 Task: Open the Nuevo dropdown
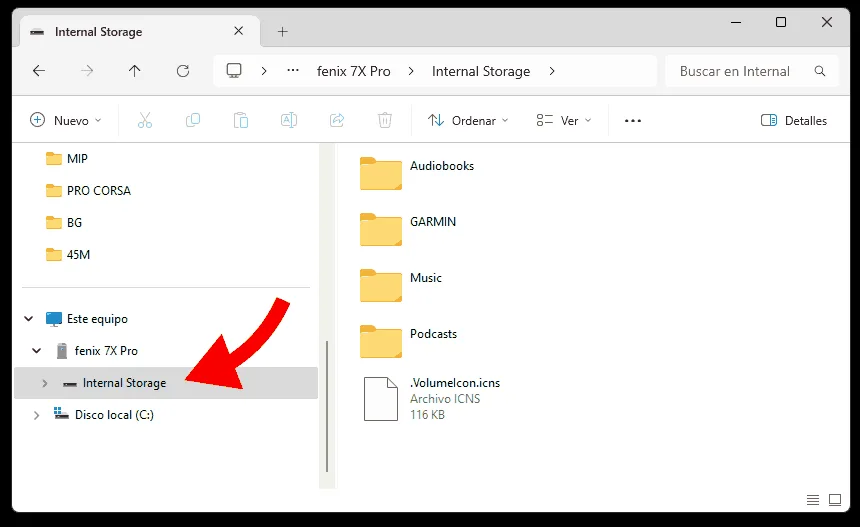tap(66, 121)
